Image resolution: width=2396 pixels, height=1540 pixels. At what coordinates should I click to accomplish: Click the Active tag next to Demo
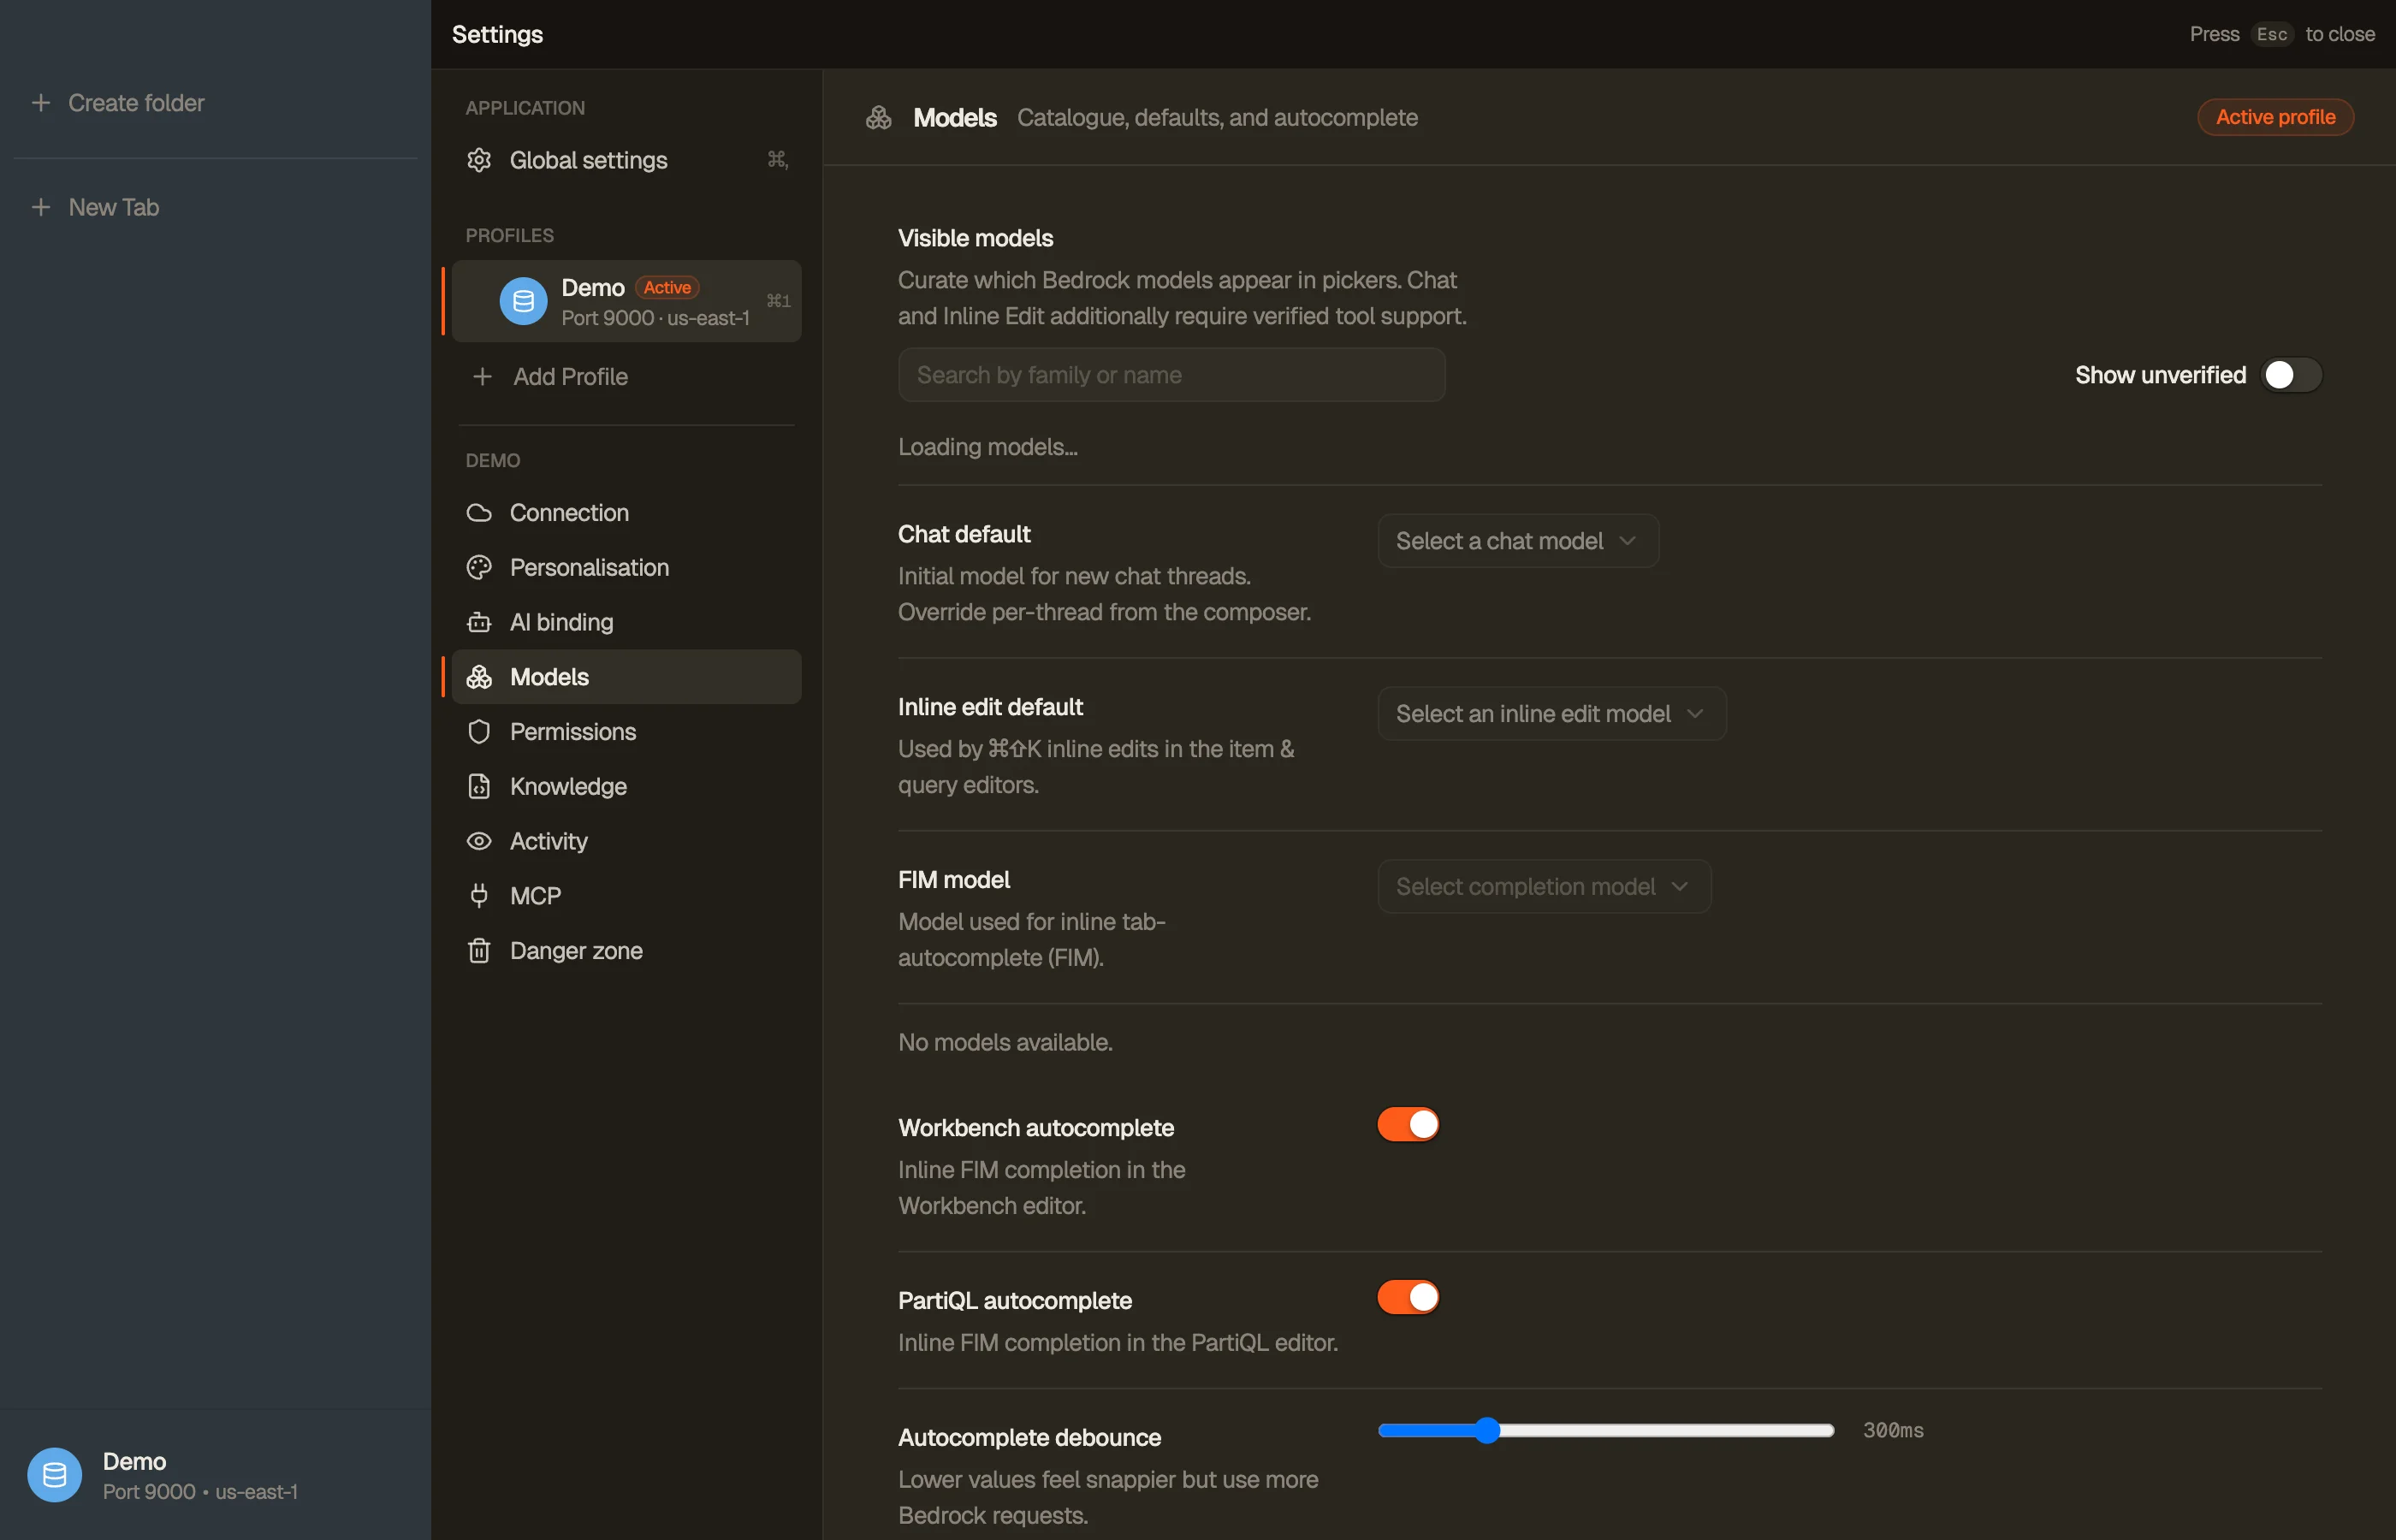pyautogui.click(x=667, y=288)
